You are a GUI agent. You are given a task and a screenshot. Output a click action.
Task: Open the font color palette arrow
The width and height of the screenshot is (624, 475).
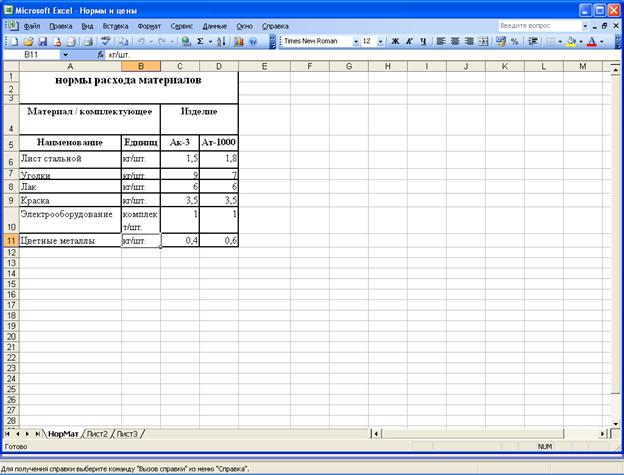[x=602, y=41]
